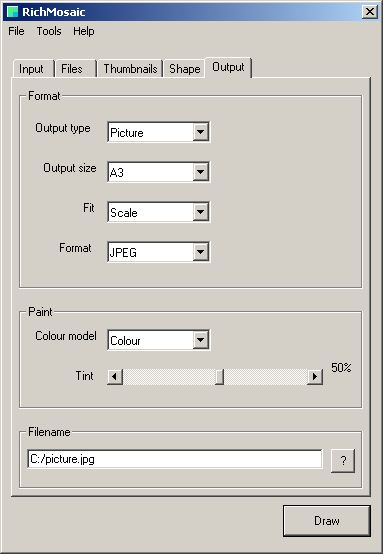383x554 pixels.
Task: Open the File menu
Action: 16,31
